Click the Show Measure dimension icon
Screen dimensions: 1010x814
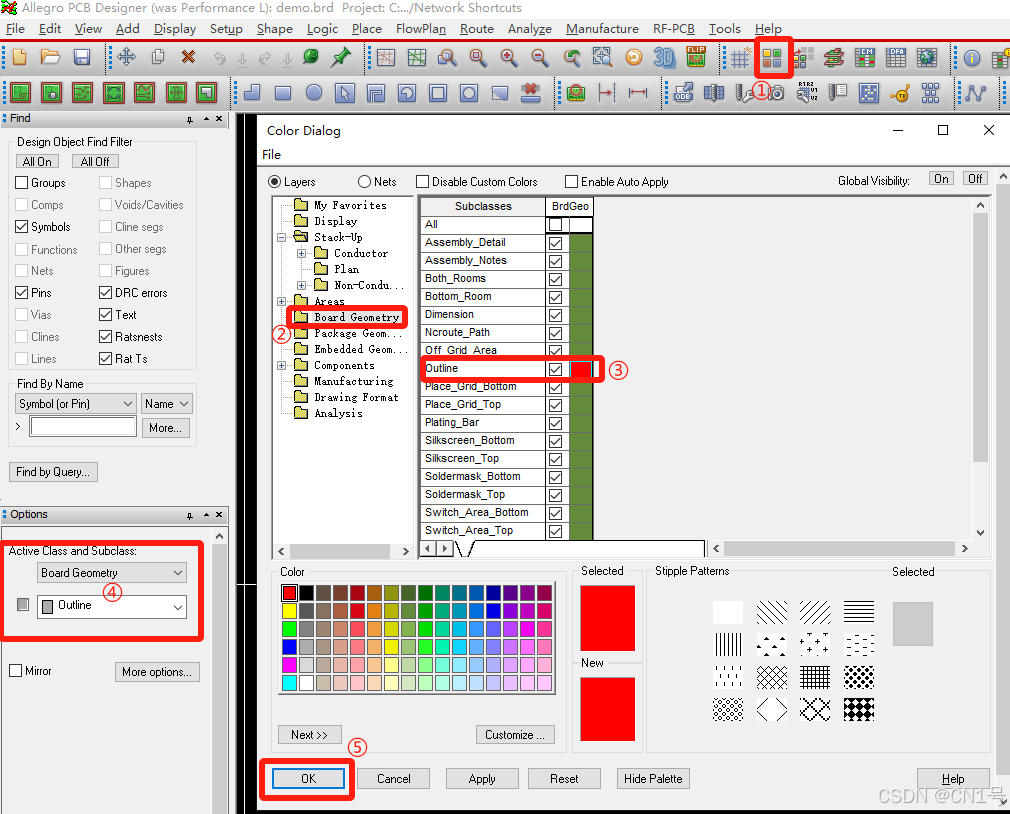[638, 93]
